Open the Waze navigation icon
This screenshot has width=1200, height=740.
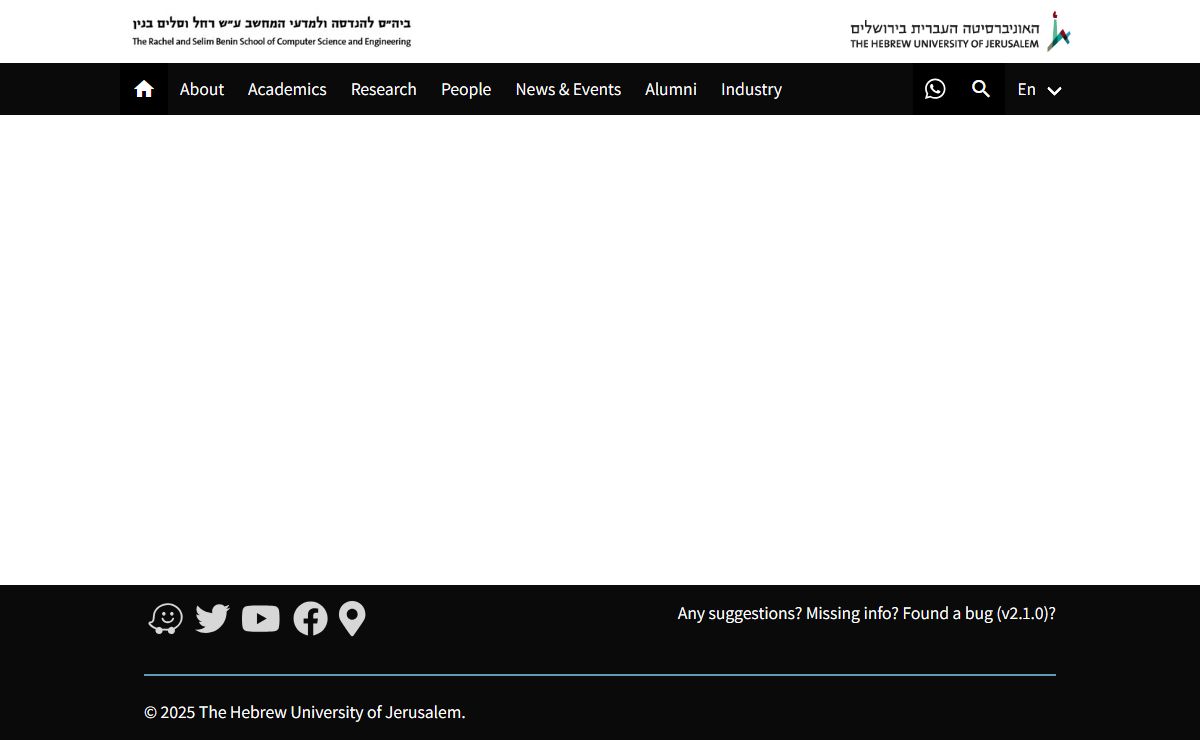166,619
